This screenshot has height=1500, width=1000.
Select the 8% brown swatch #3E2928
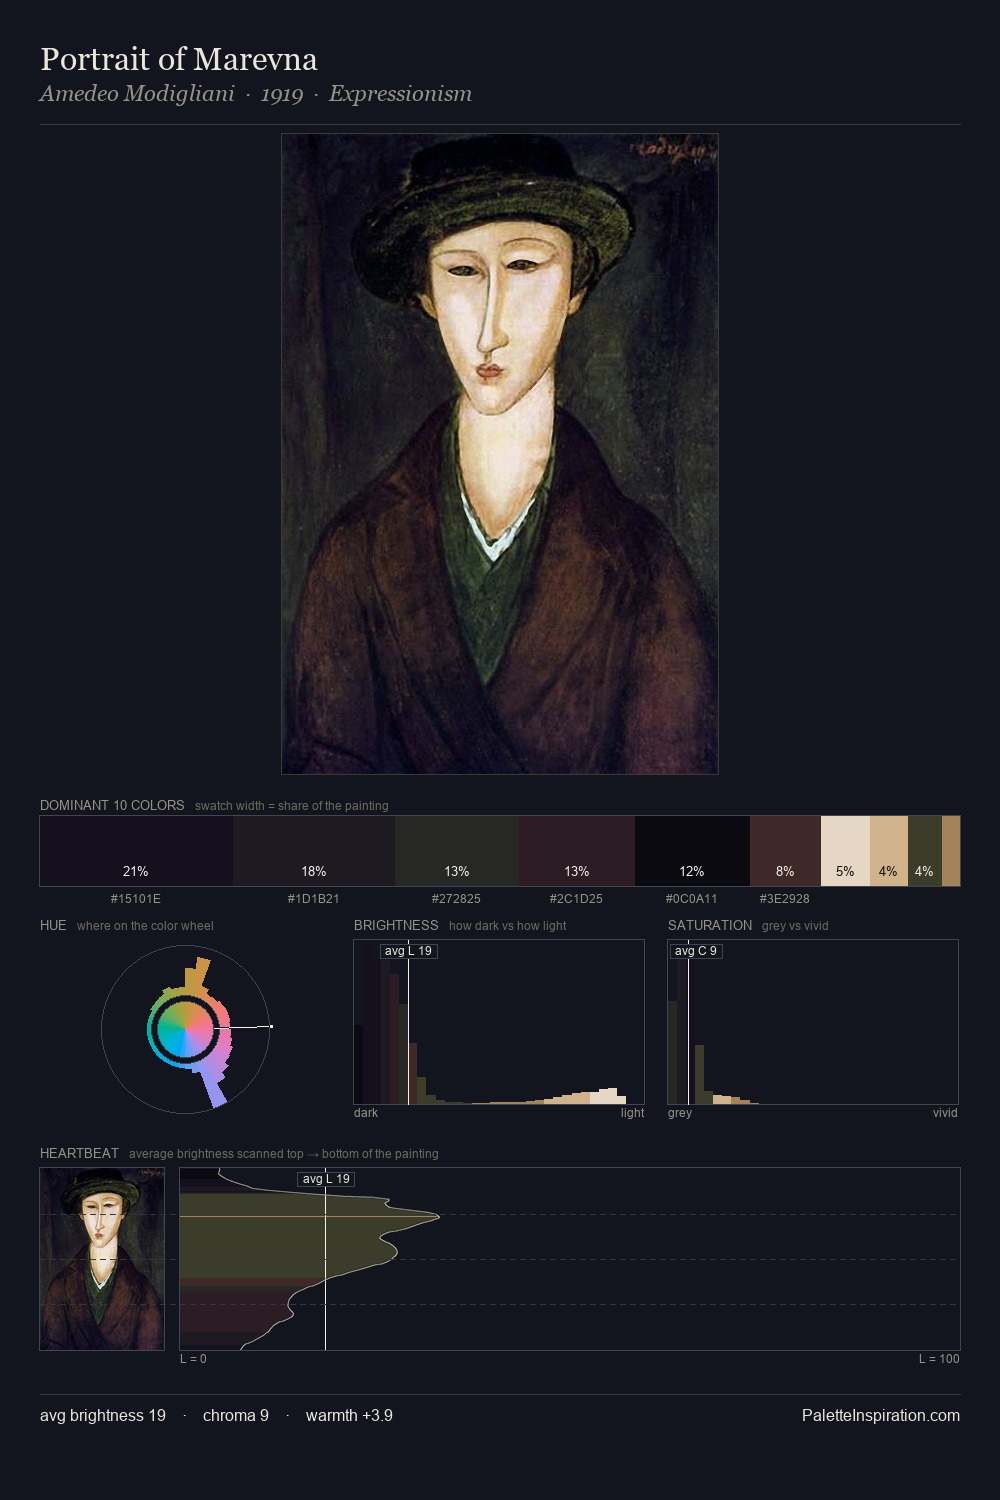(x=785, y=851)
